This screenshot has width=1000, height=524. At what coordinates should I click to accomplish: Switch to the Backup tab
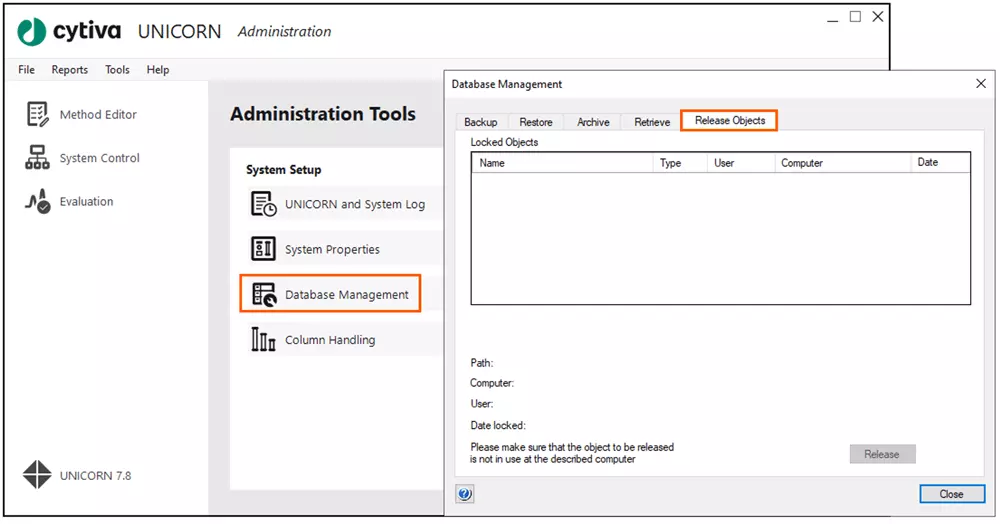(x=481, y=122)
